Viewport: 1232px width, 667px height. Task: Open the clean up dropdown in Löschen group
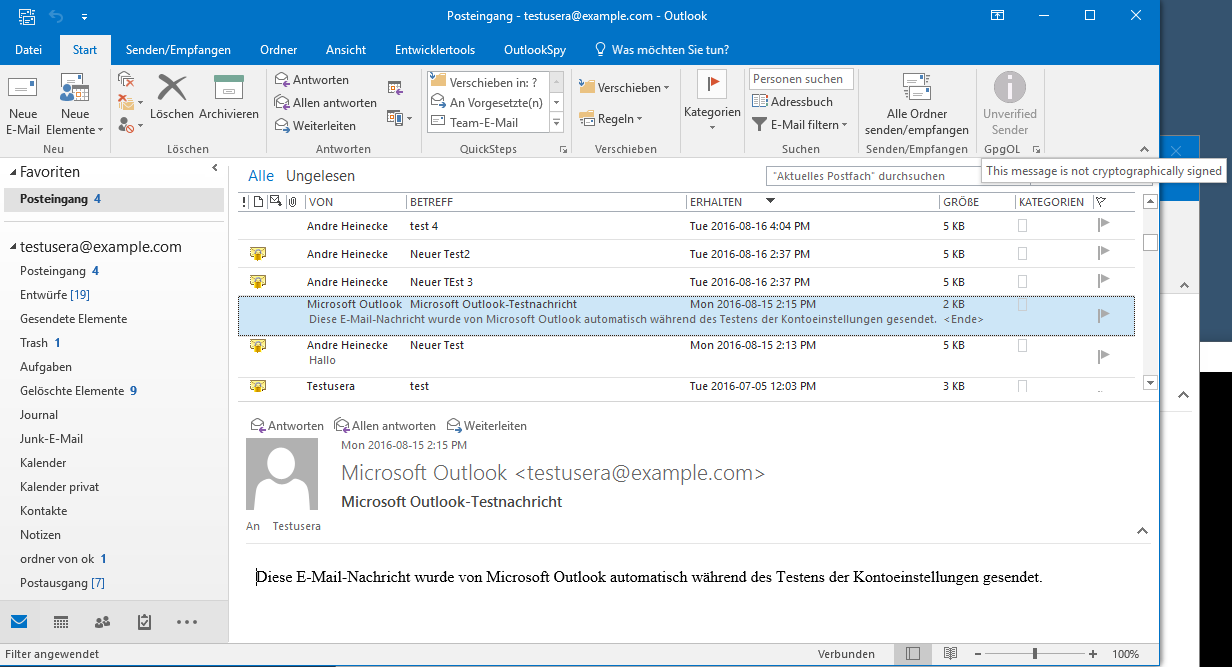click(x=129, y=102)
